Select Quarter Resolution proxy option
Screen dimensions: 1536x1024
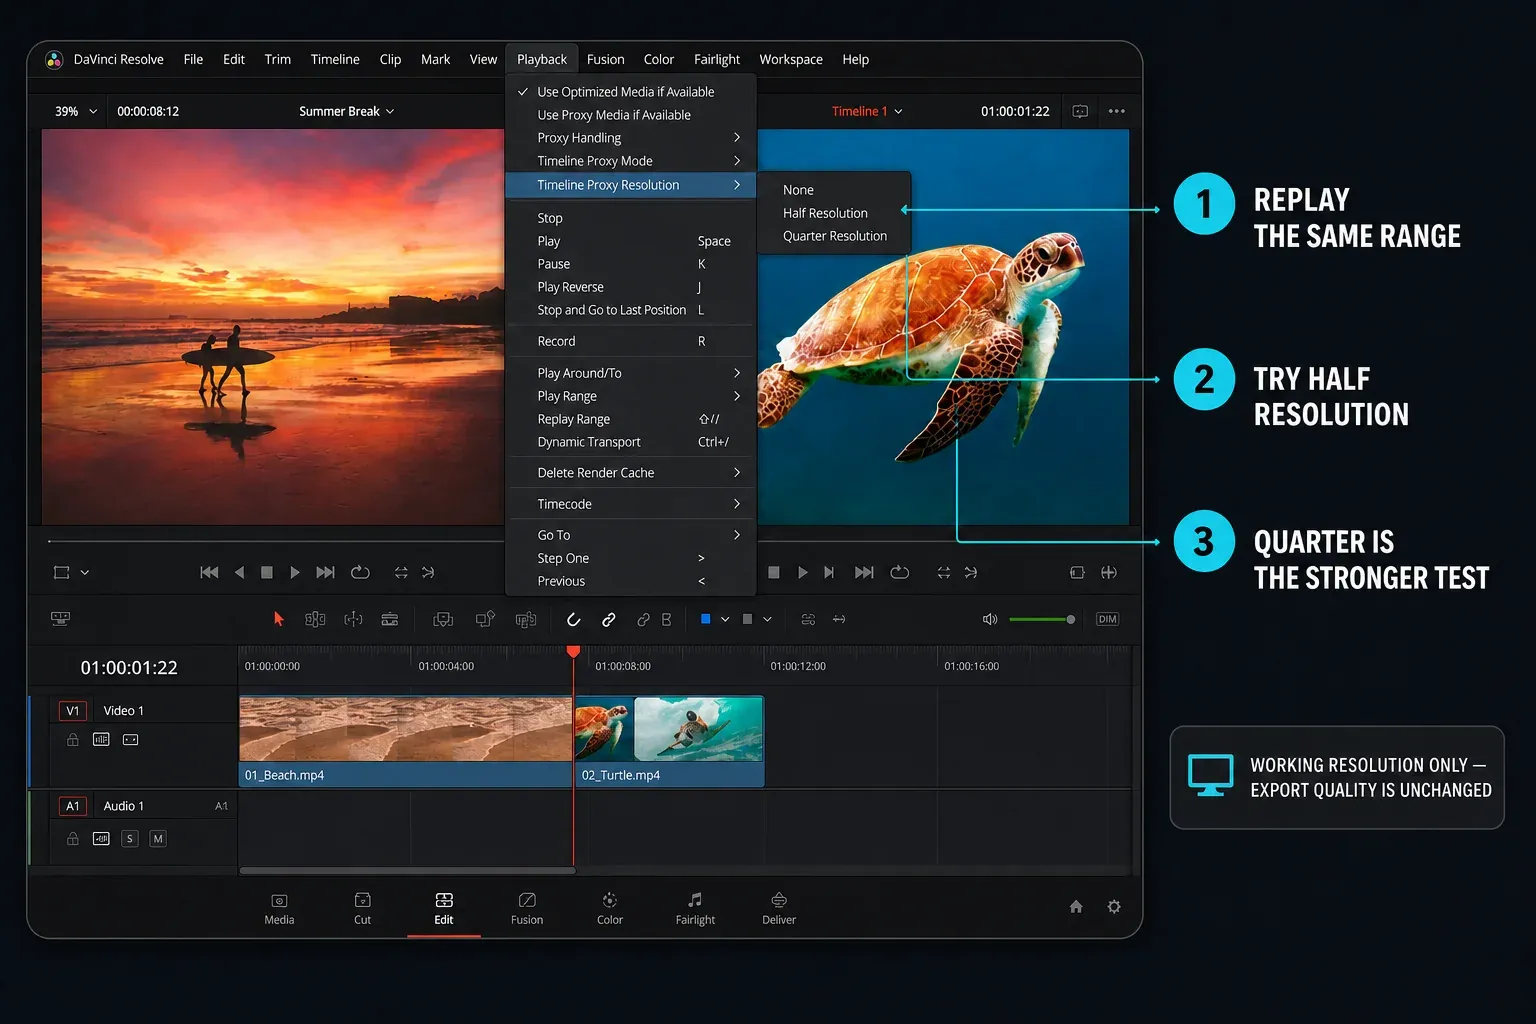pyautogui.click(x=834, y=236)
